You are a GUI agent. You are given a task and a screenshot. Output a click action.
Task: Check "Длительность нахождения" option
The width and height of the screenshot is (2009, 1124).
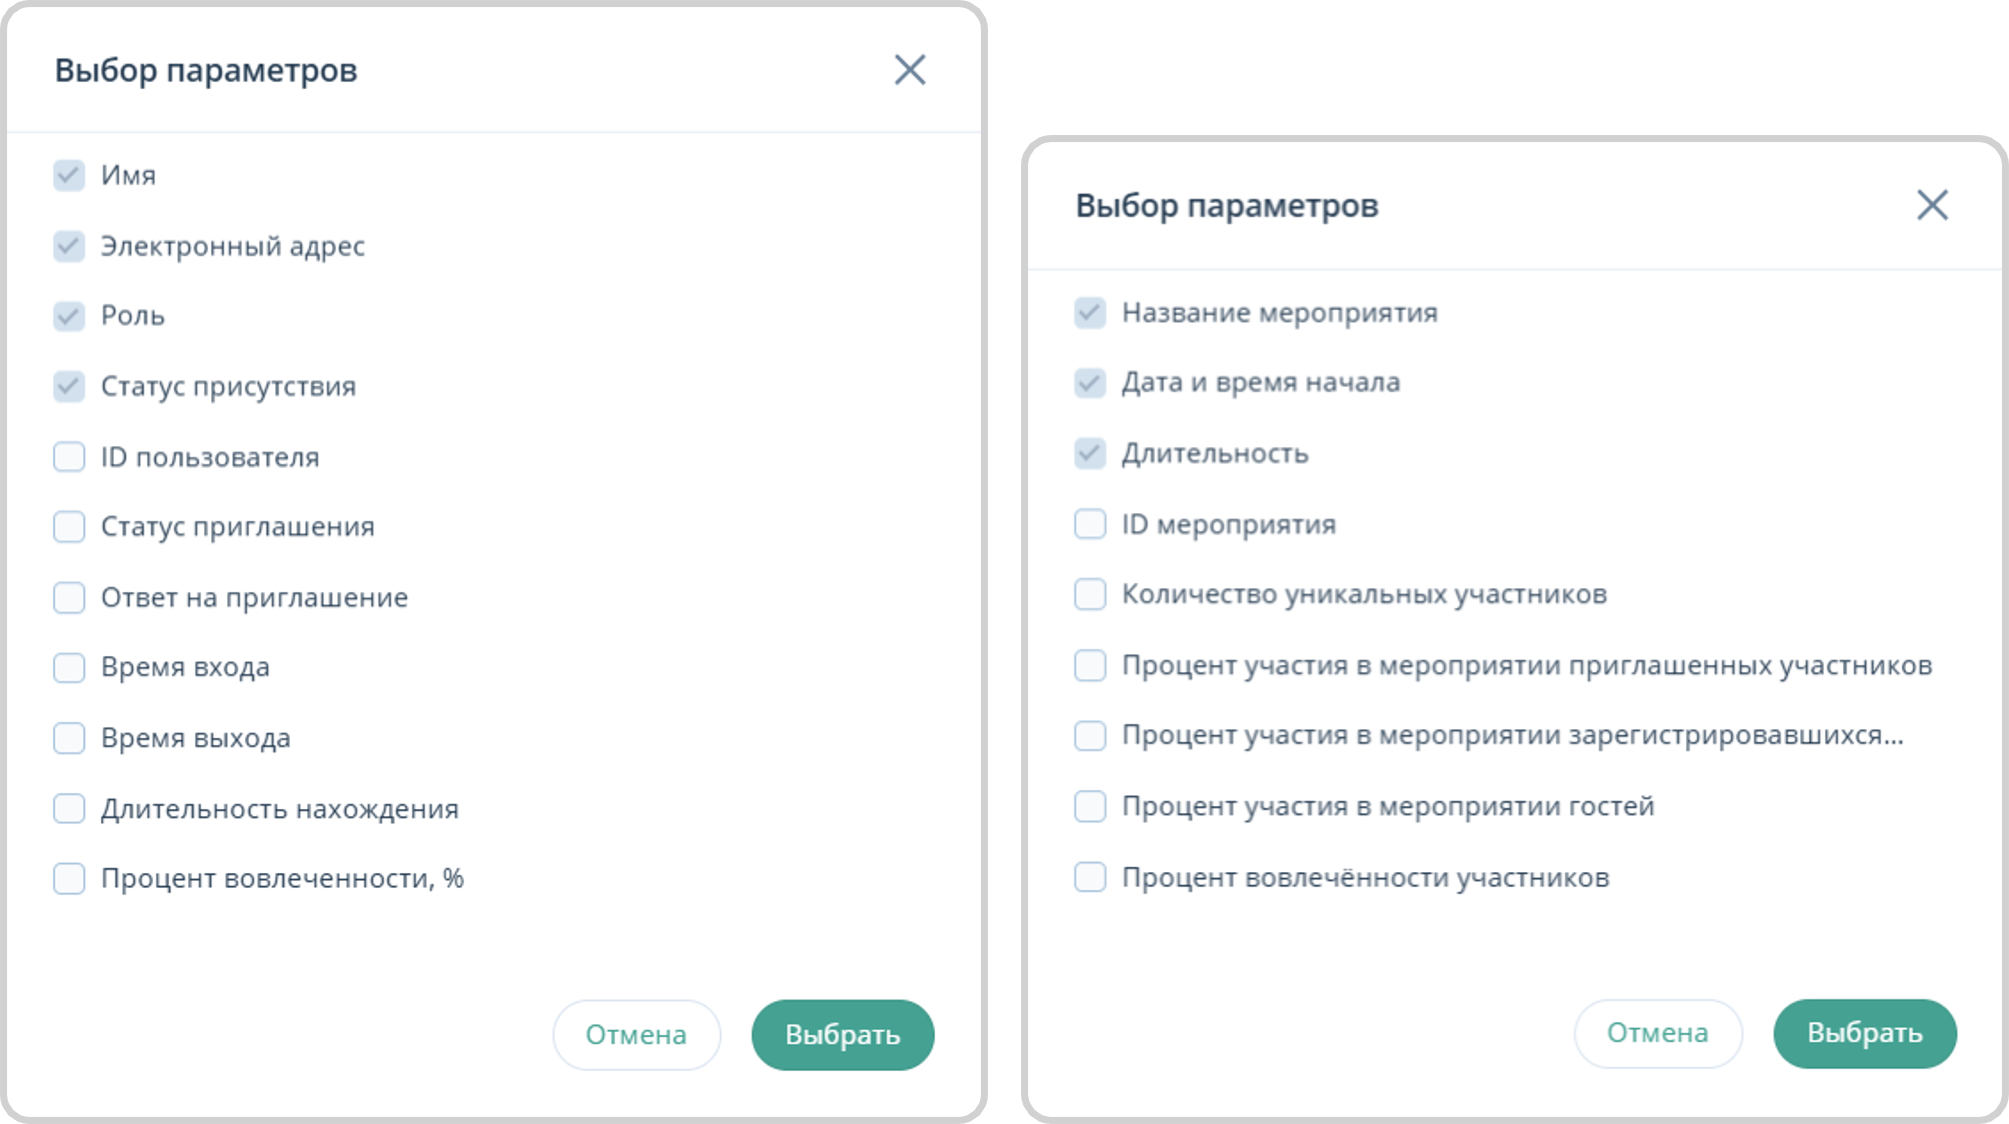[68, 809]
